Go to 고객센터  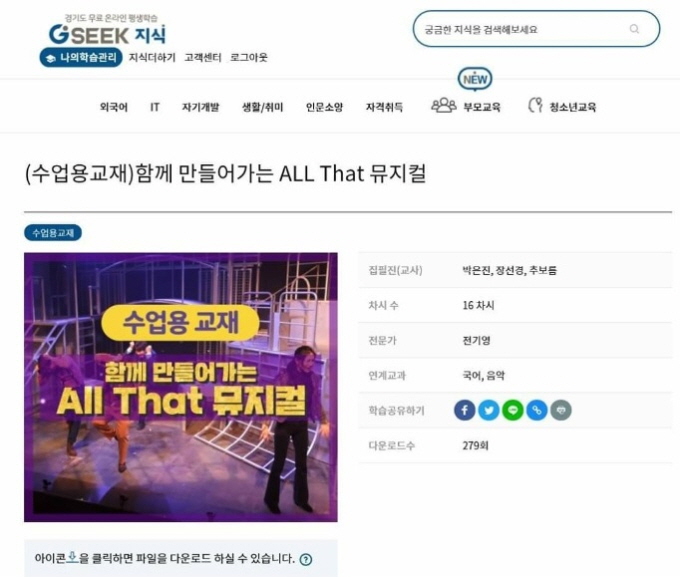[203, 57]
